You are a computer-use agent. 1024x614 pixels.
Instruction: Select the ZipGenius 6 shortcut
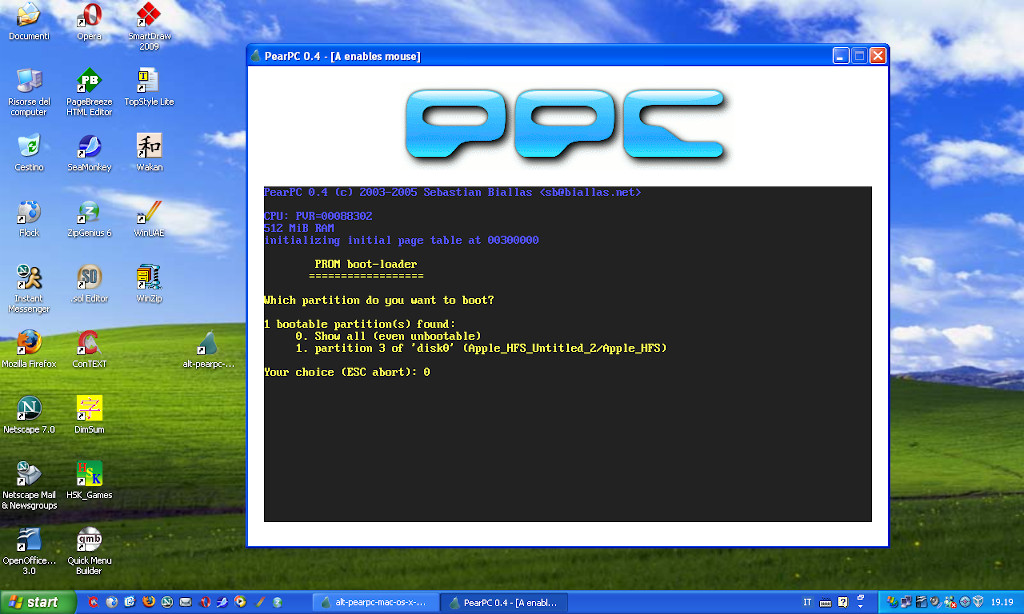89,218
